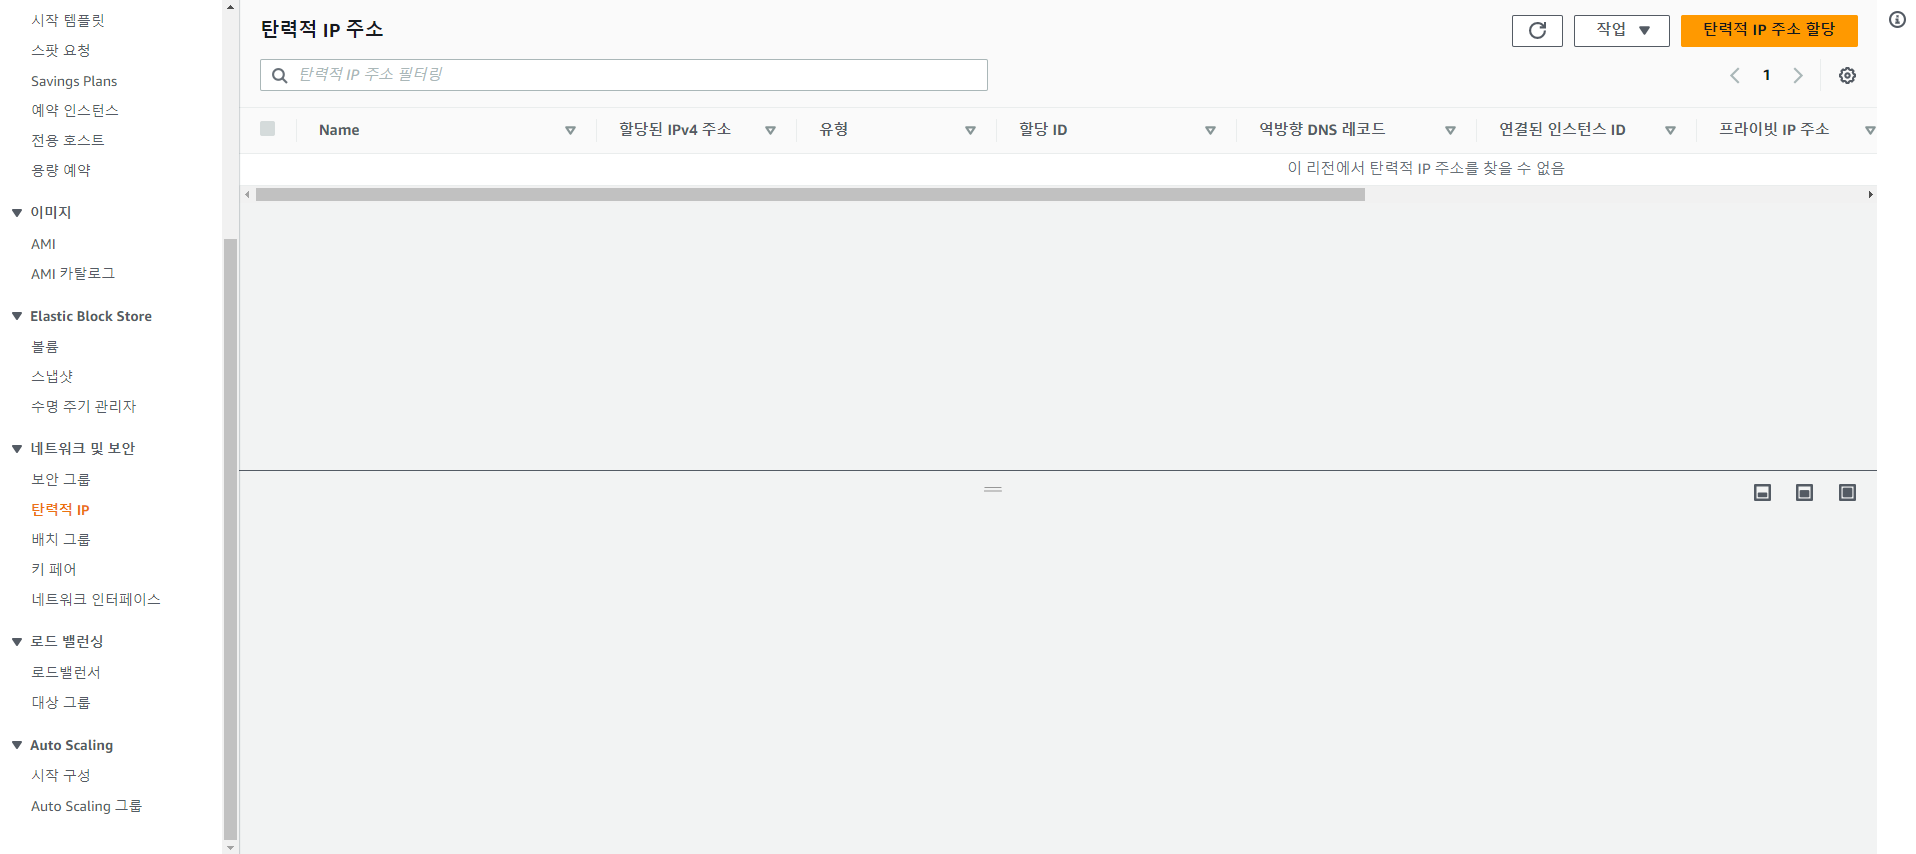Open 예약 인스턴스 in sidebar
The image size is (1916, 854).
click(x=75, y=110)
